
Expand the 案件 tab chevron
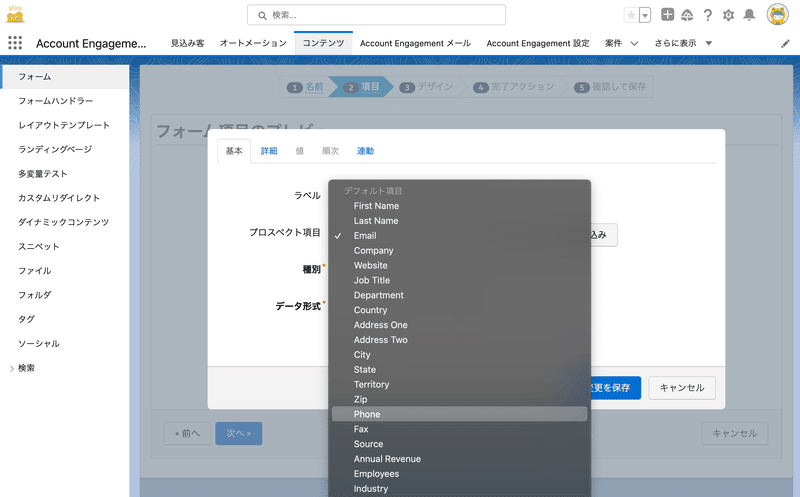point(634,43)
